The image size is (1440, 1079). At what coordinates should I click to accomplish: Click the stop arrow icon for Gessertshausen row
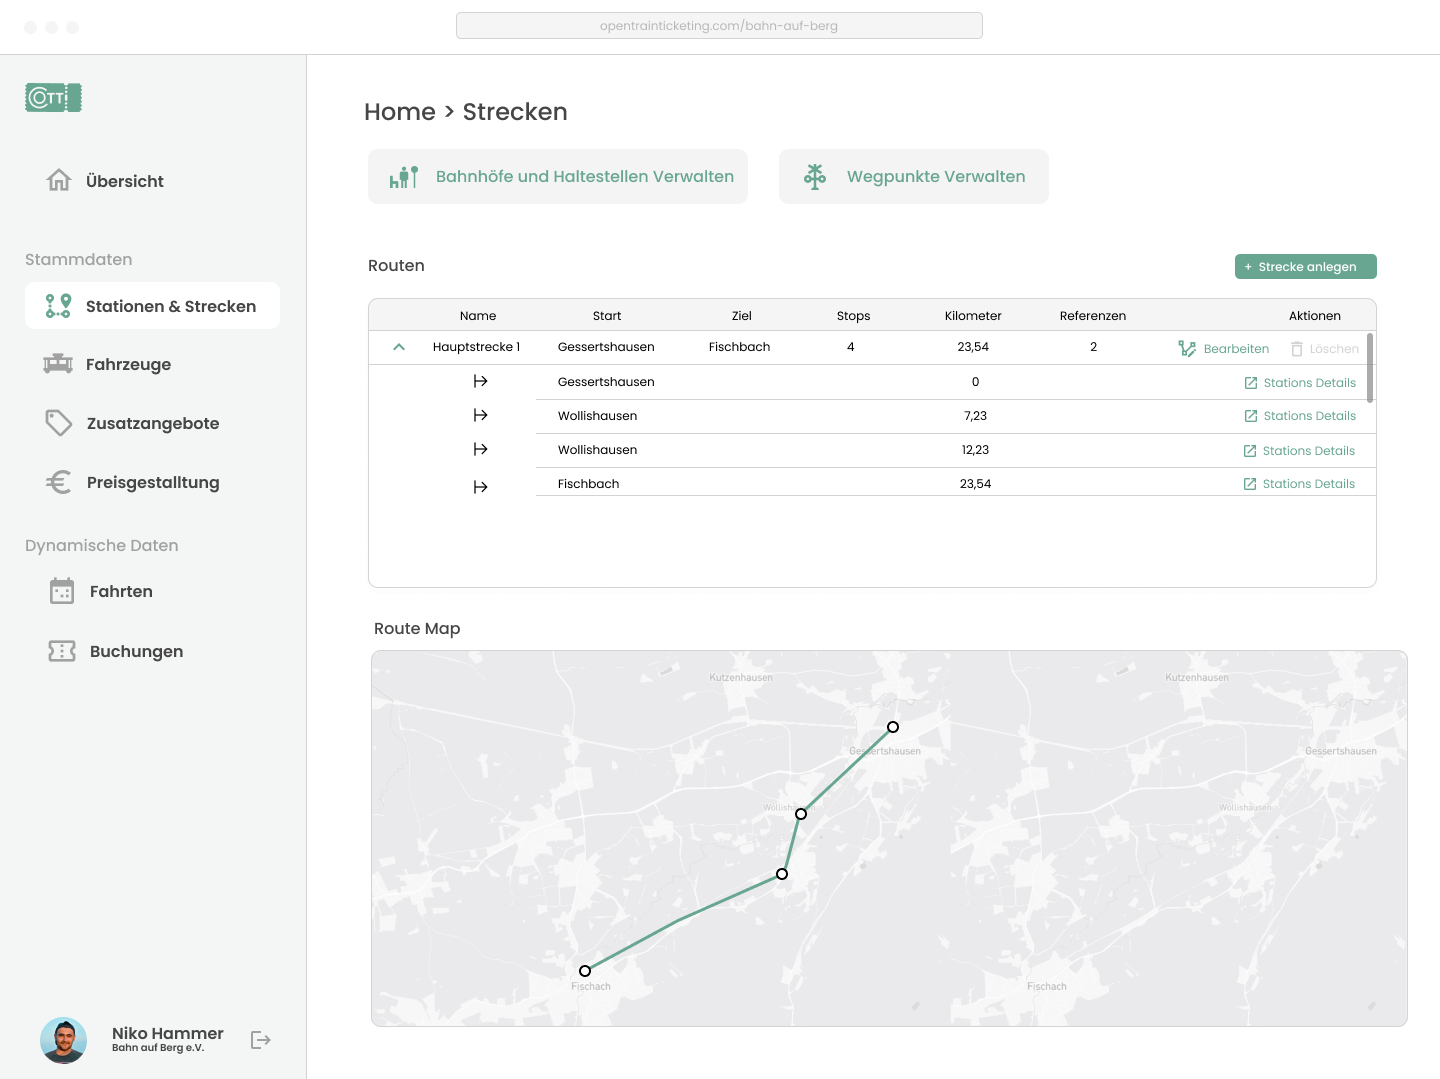pos(481,381)
